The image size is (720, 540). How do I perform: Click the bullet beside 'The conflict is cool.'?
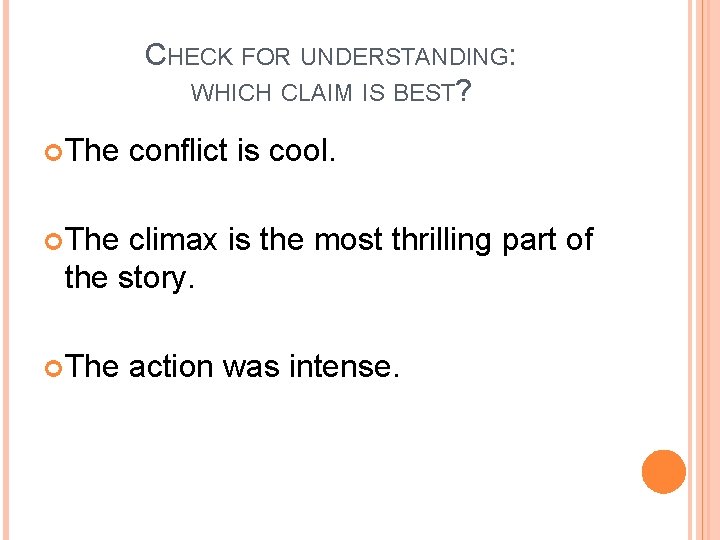(x=53, y=152)
